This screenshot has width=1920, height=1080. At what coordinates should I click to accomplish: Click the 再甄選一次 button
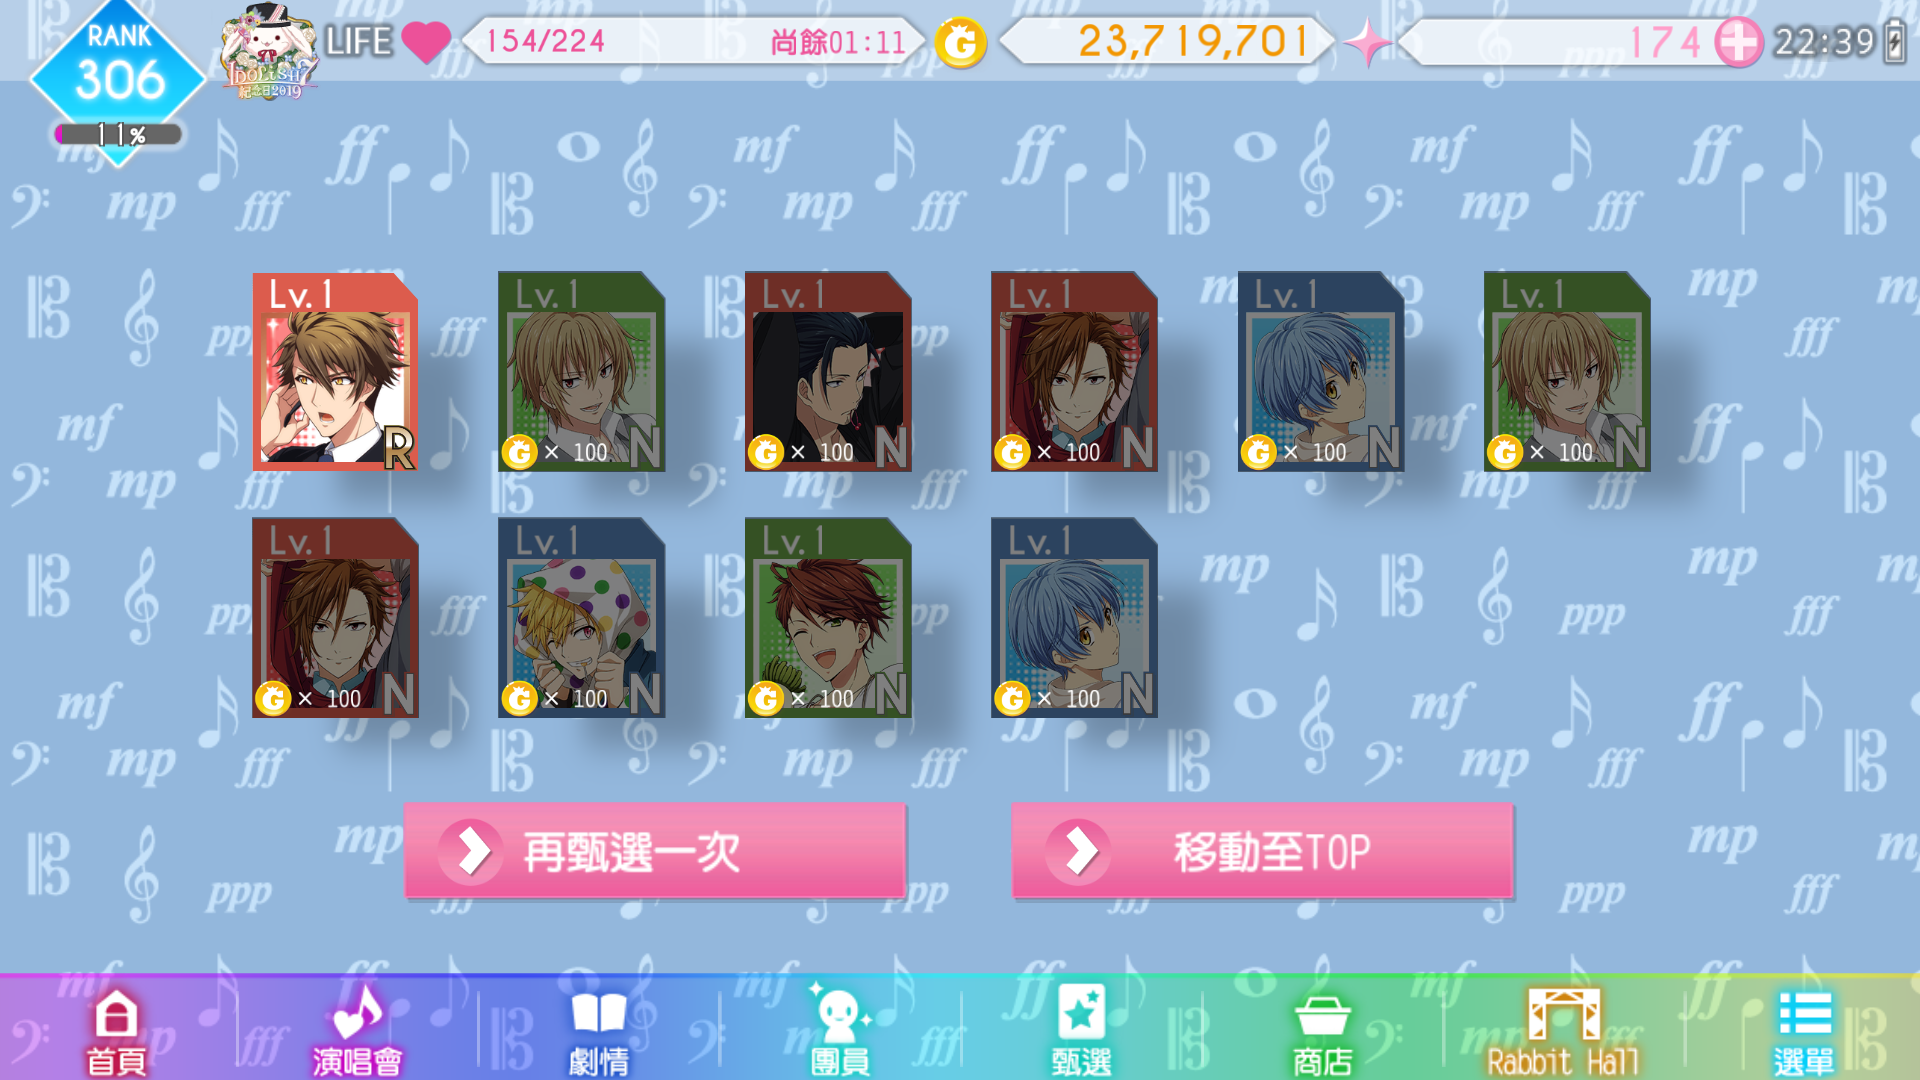coord(655,851)
